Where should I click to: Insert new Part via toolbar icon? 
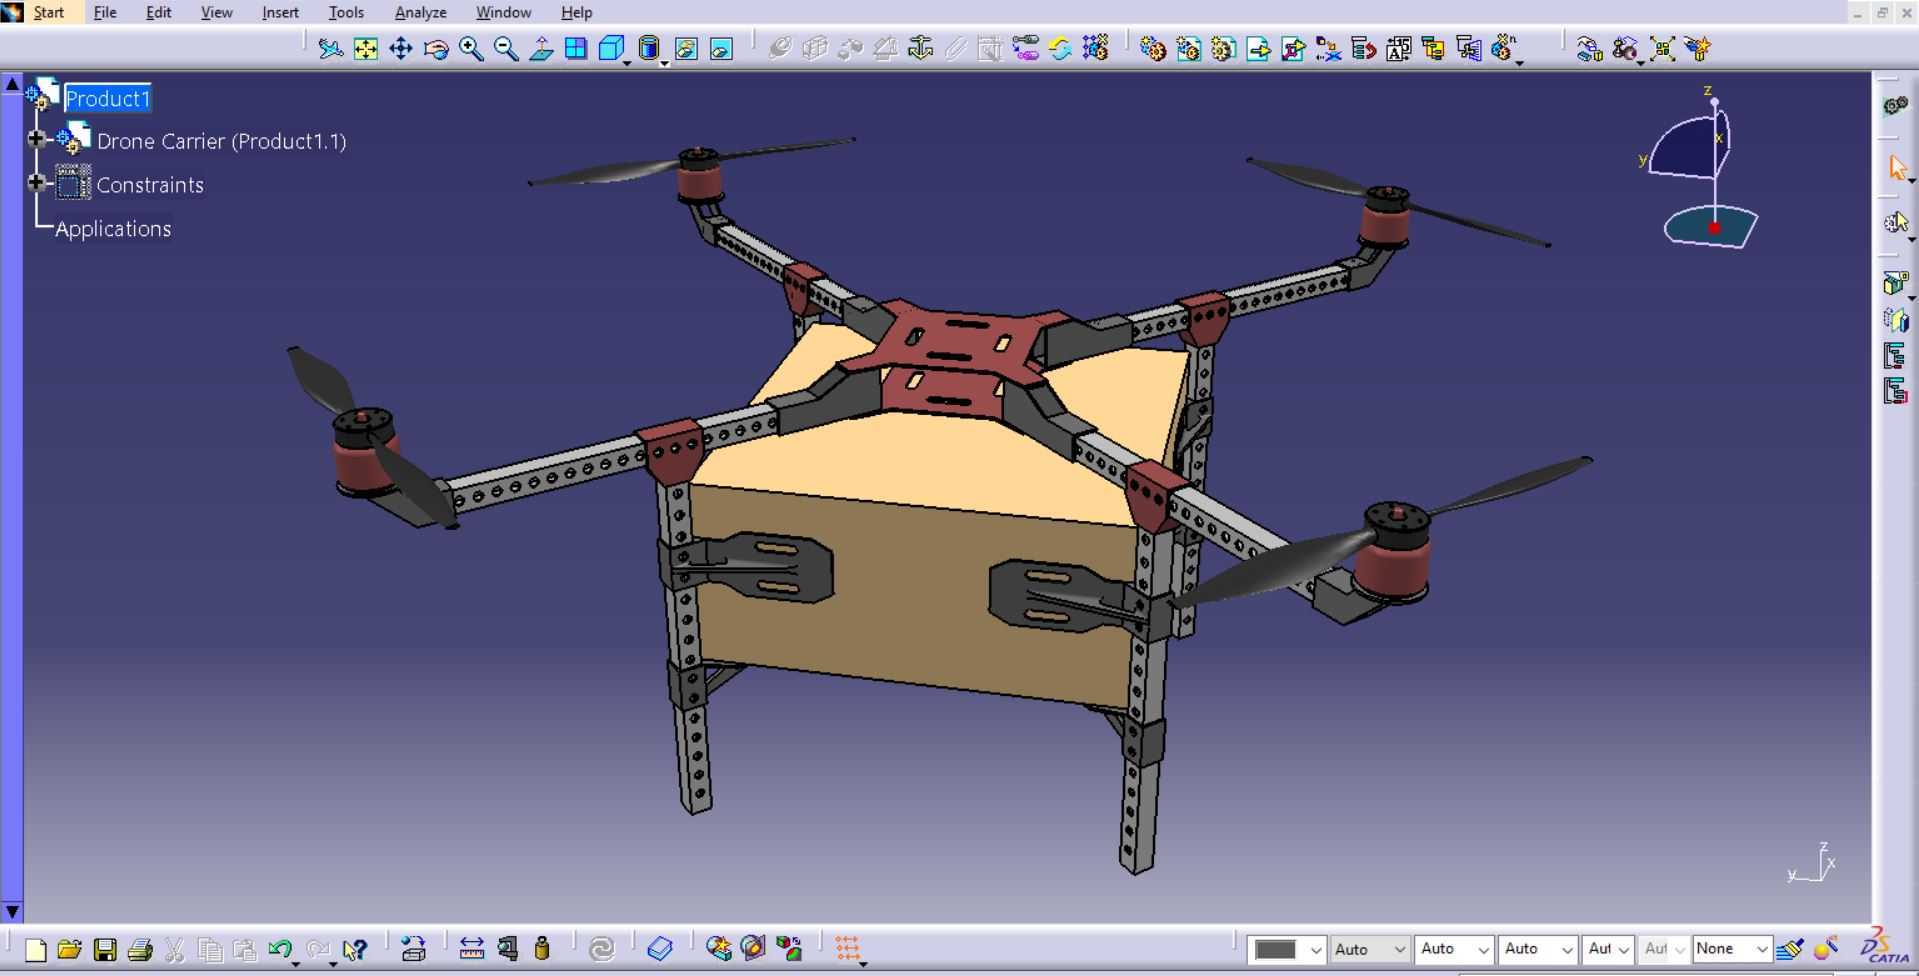1223,48
